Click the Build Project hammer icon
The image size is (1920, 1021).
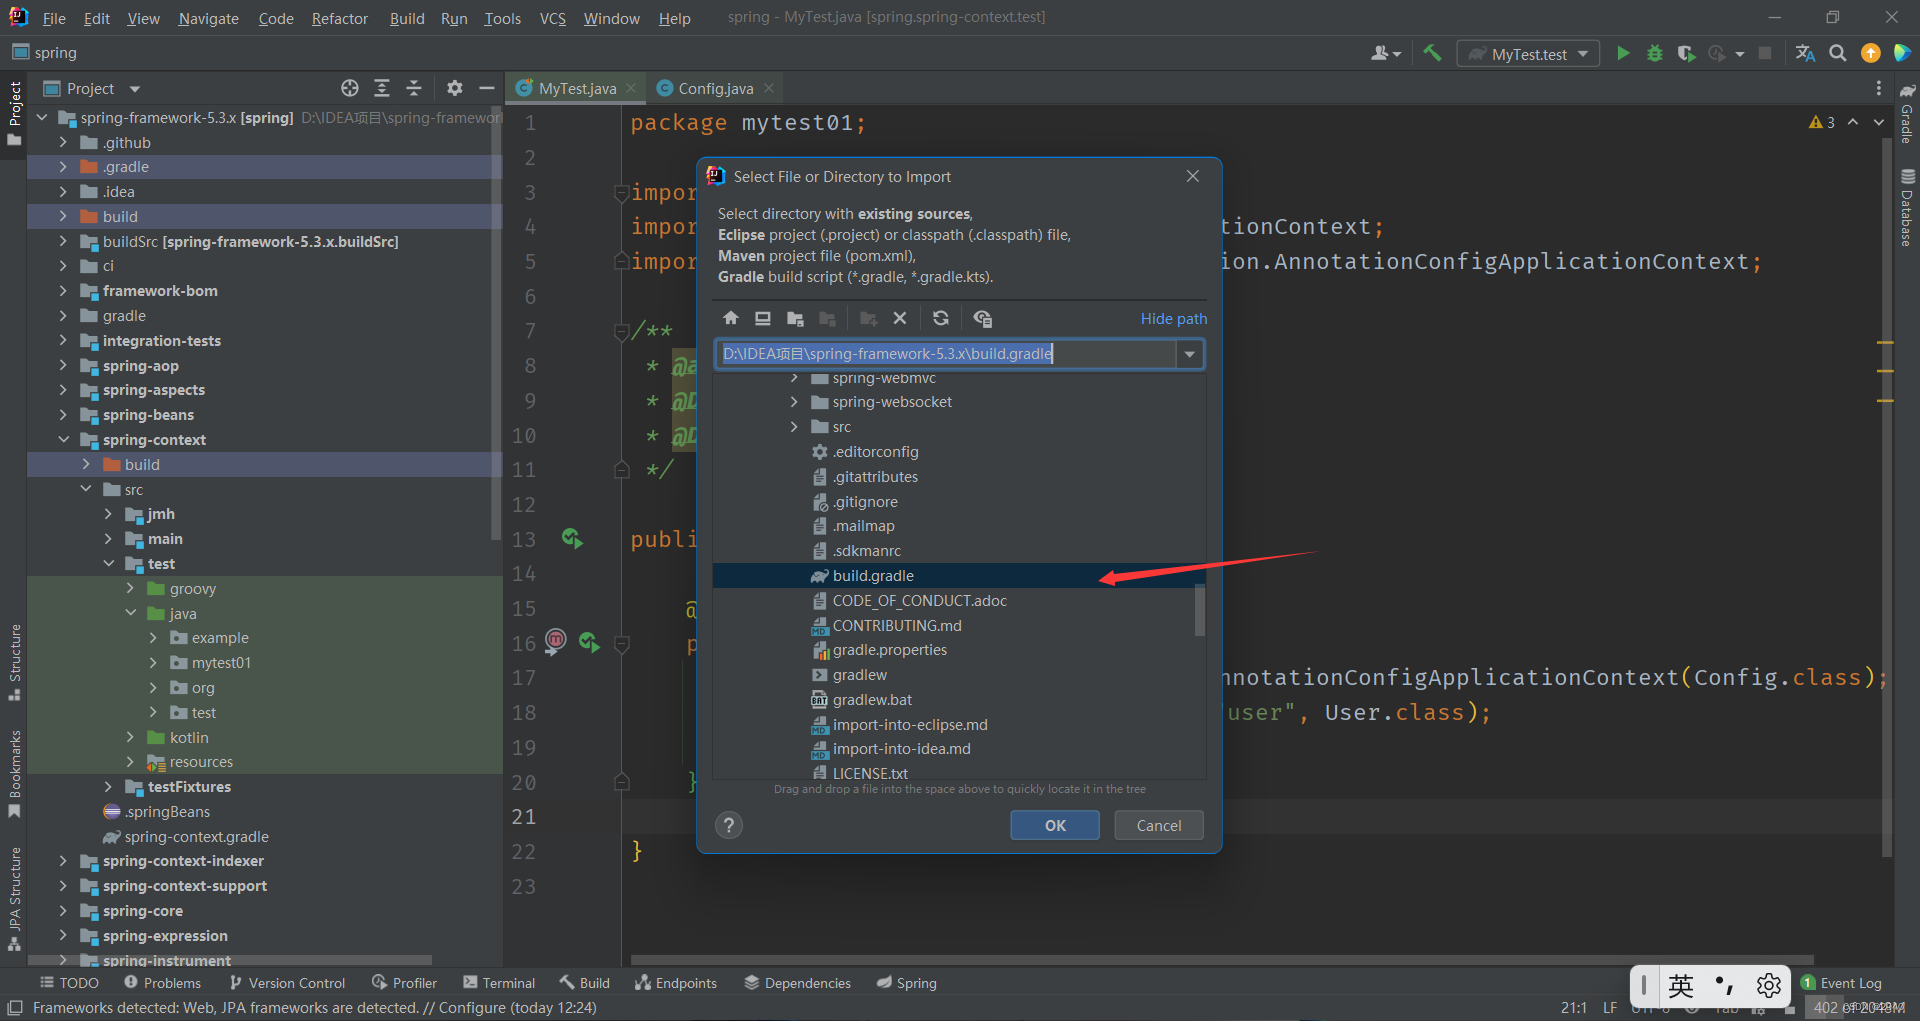tap(1432, 53)
